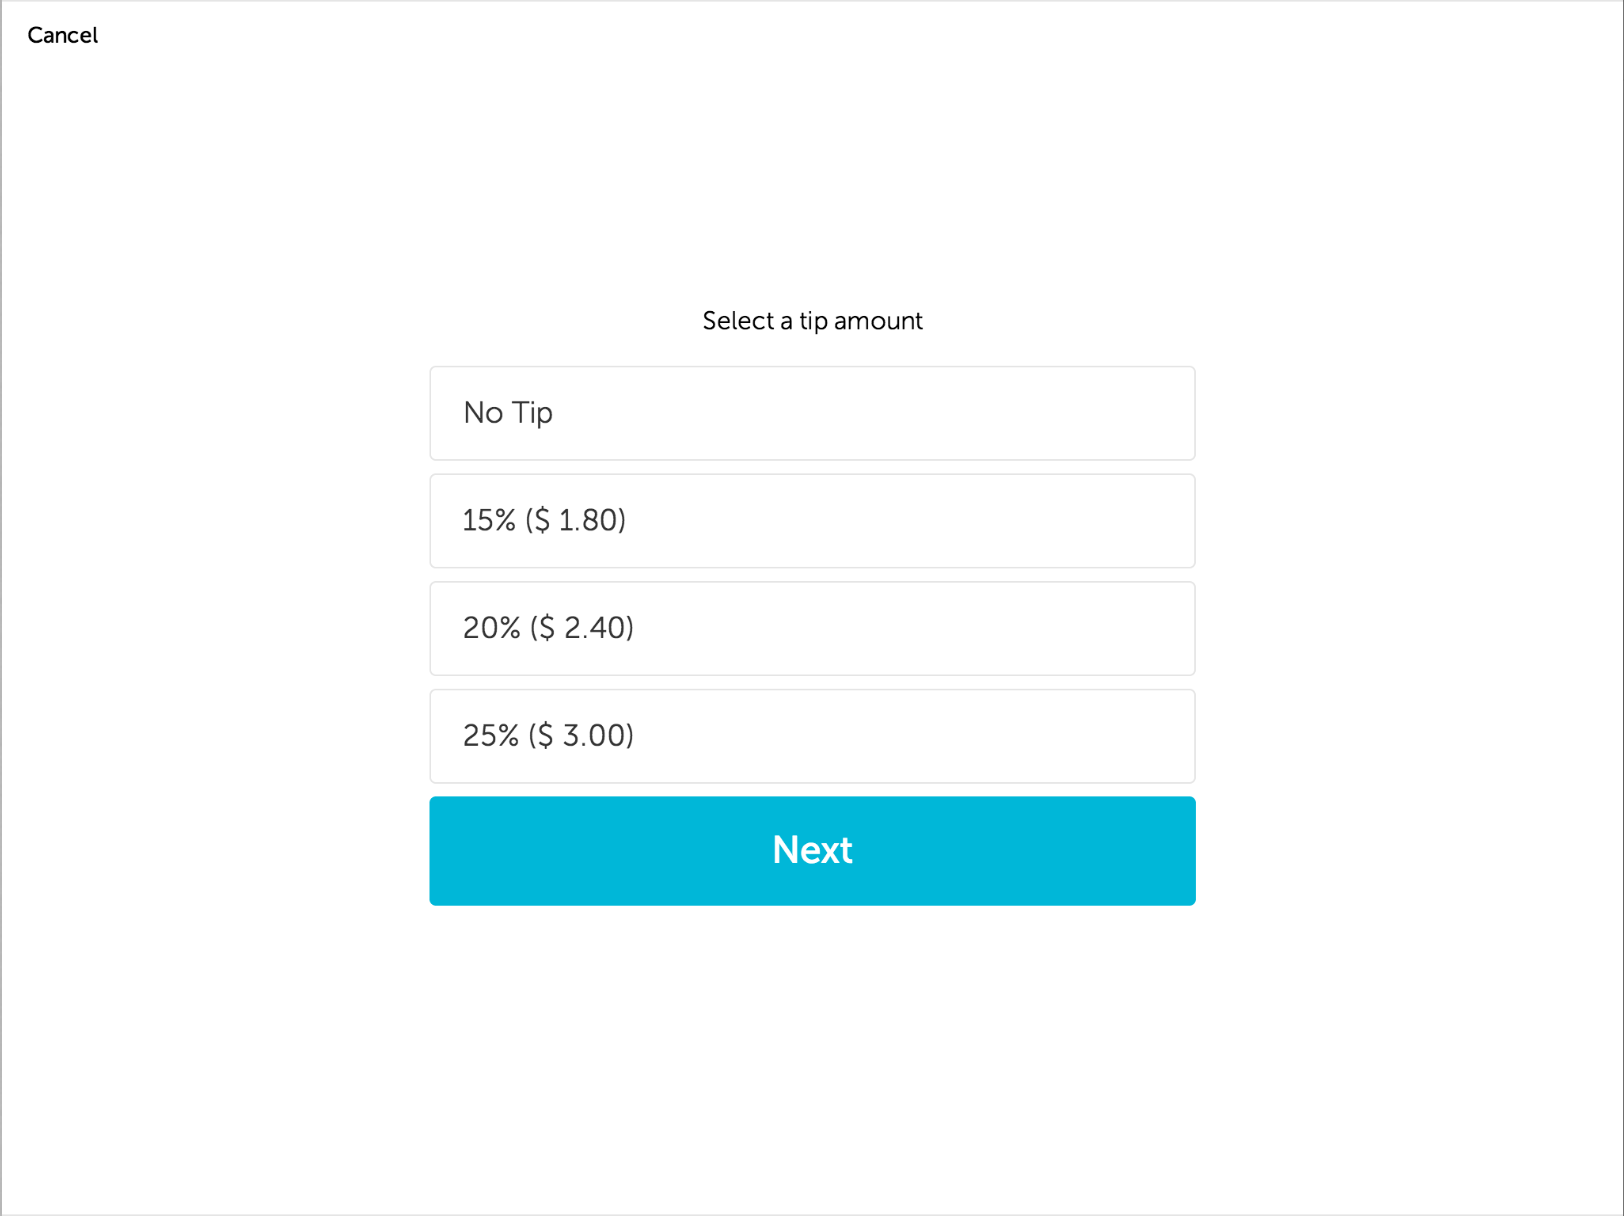The height and width of the screenshot is (1216, 1624).
Task: Choose the 20% ($ 2.40) tip
Action: pyautogui.click(x=811, y=628)
